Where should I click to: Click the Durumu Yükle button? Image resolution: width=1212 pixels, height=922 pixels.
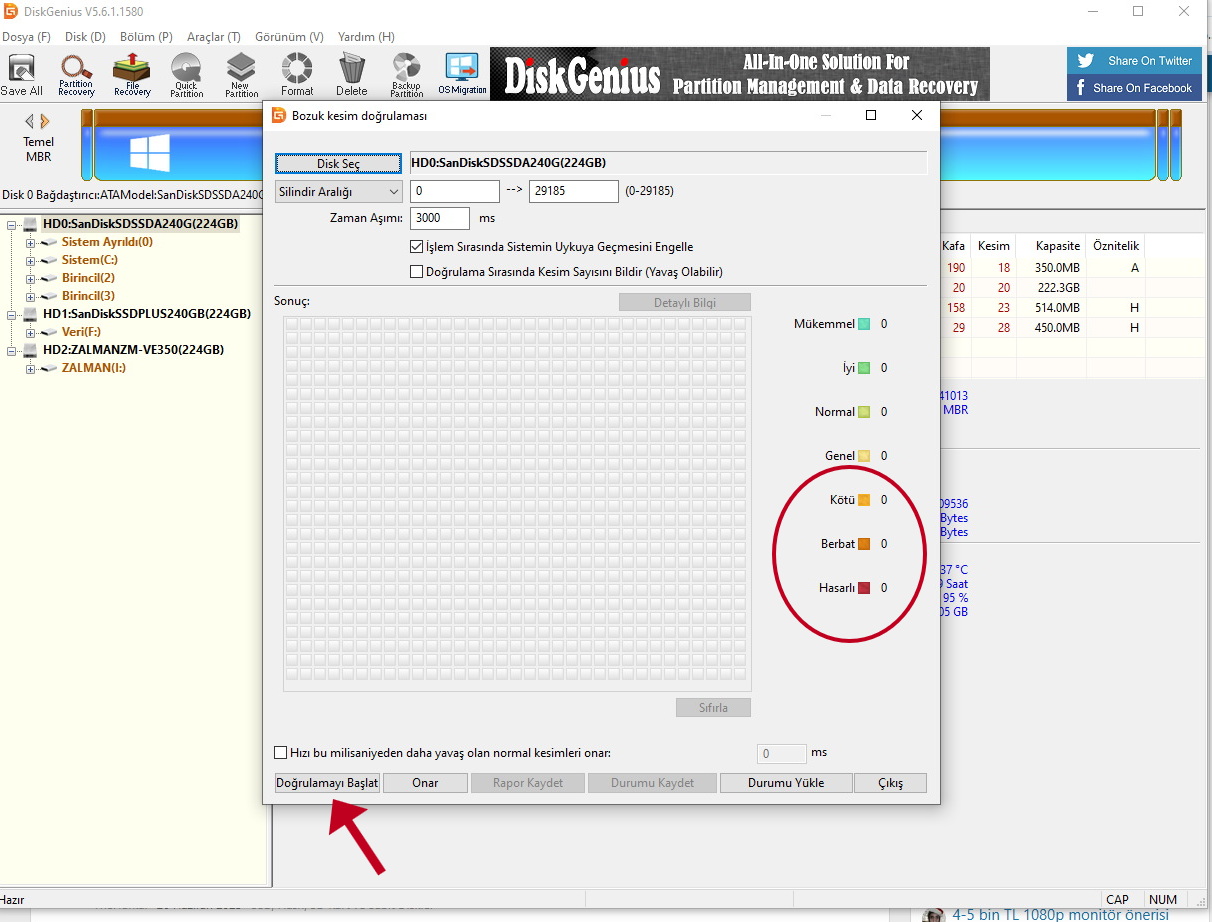[786, 783]
